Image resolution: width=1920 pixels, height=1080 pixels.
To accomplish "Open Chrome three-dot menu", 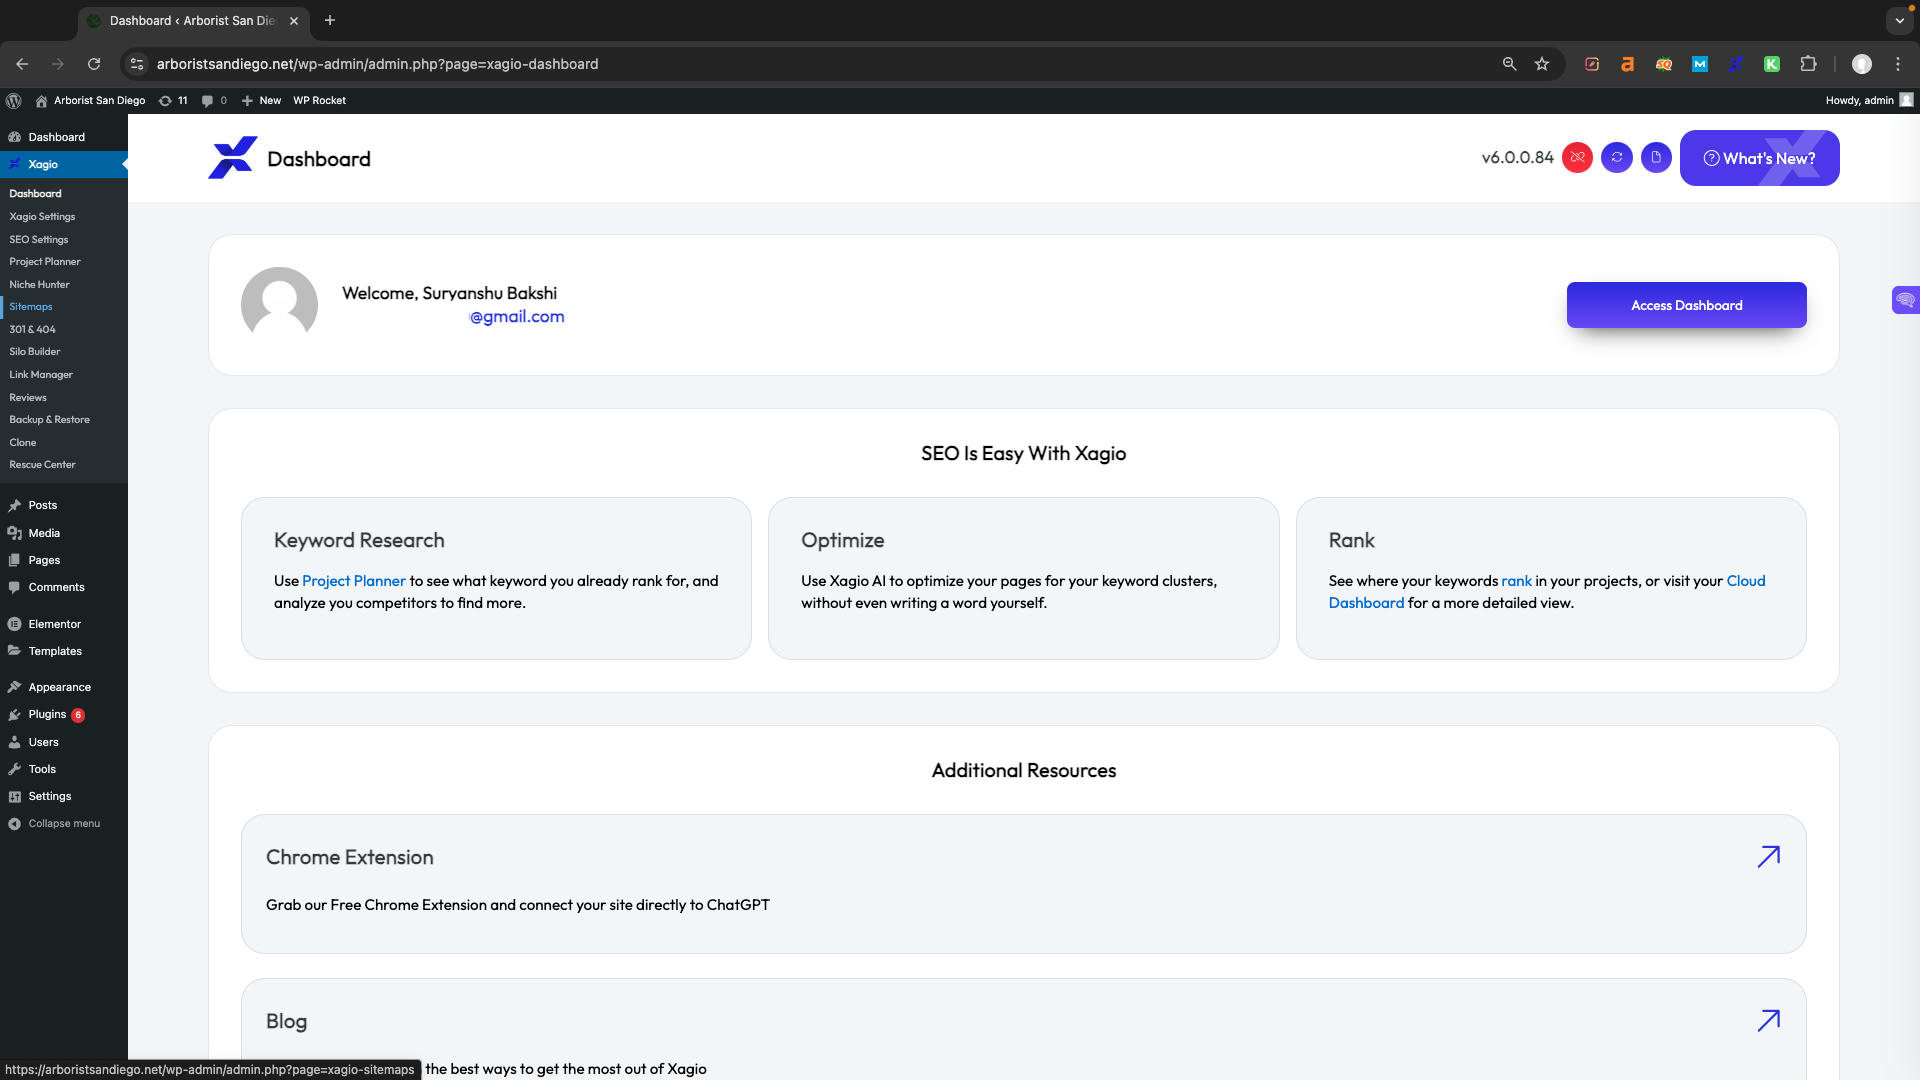I will pos(1898,64).
